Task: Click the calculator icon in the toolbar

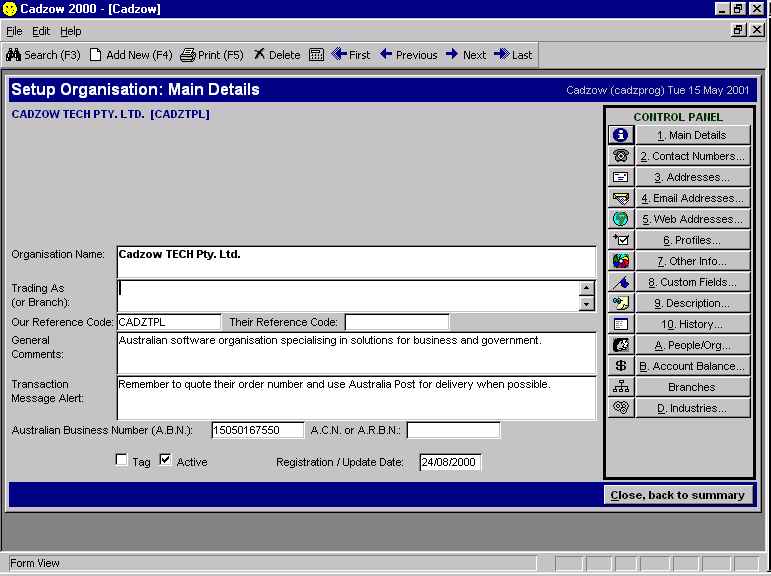Action: (316, 55)
